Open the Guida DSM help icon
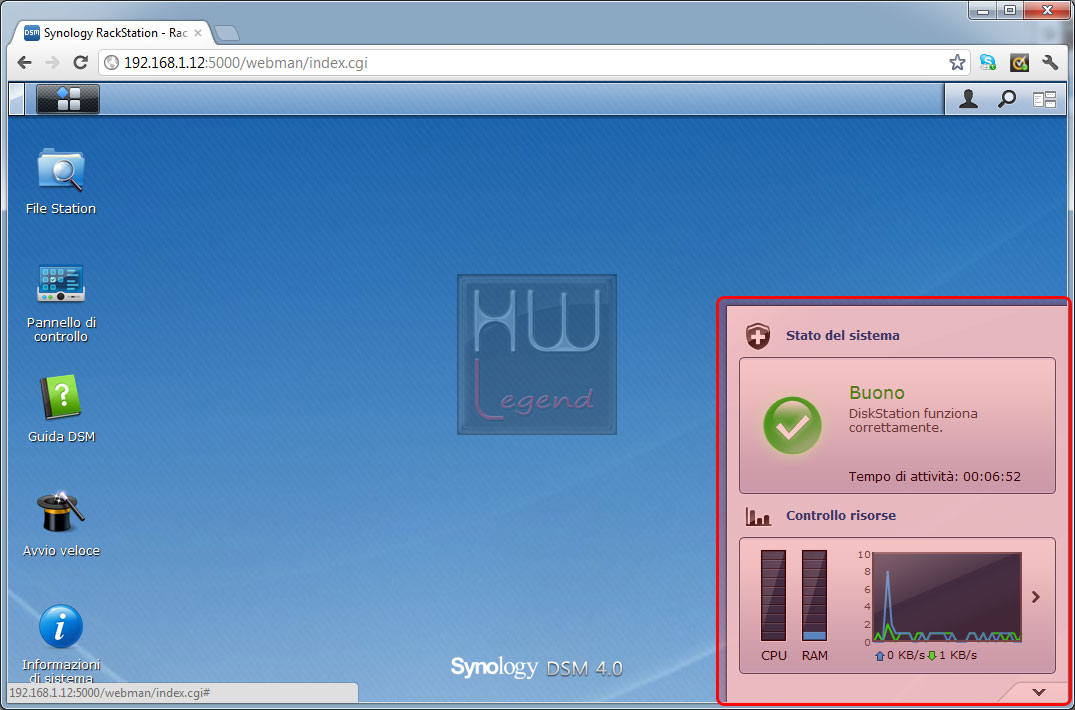 [60, 397]
